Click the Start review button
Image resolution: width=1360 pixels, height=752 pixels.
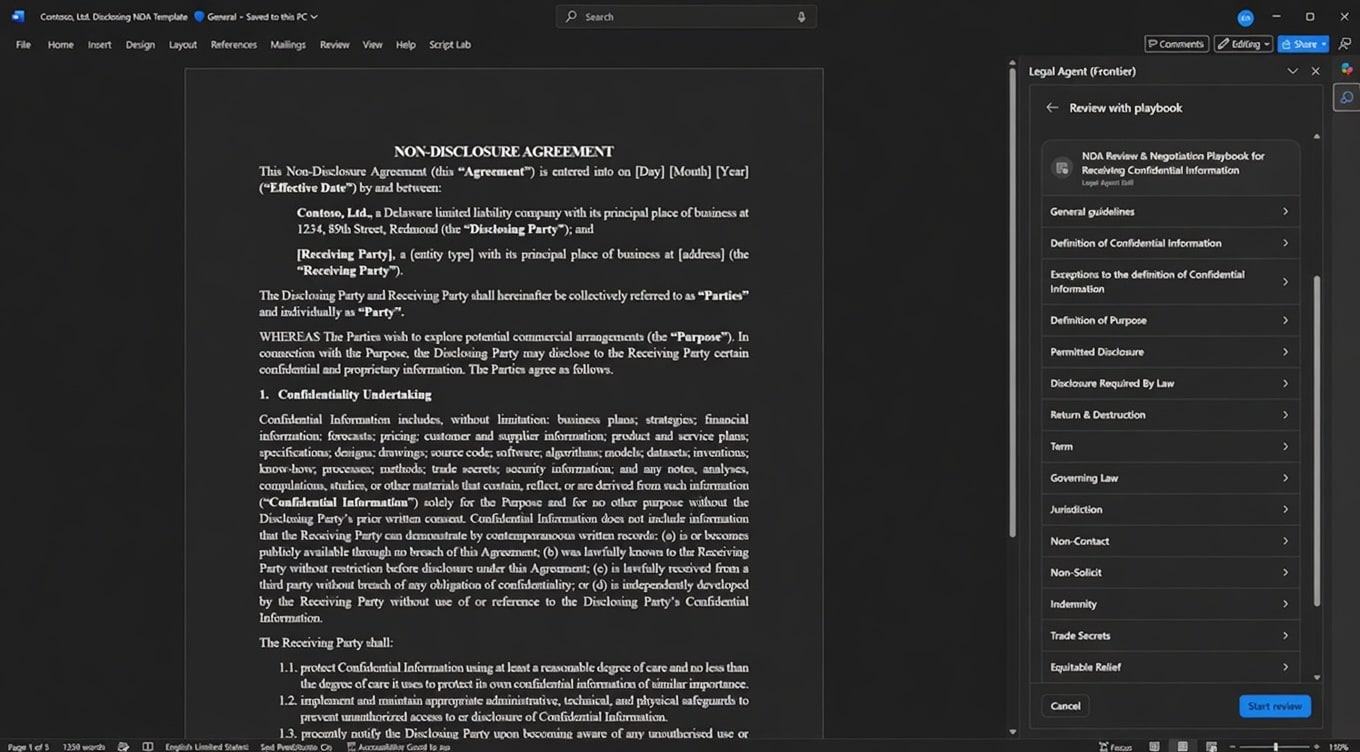[1275, 706]
